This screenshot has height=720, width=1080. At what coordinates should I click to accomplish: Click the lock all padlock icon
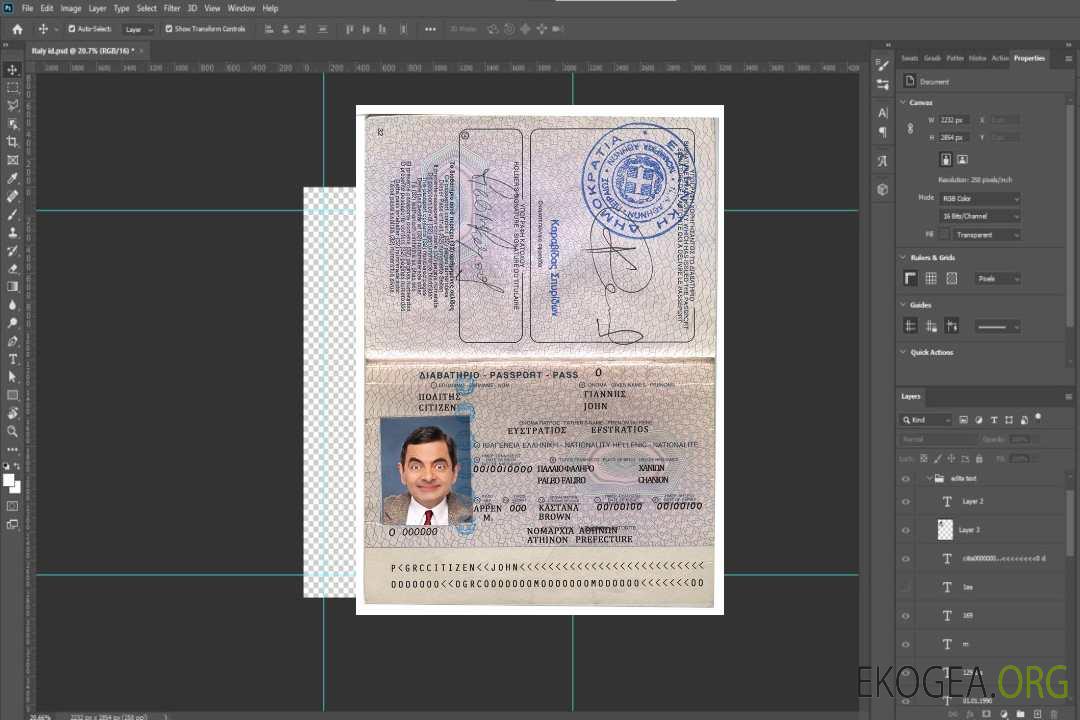pos(979,458)
